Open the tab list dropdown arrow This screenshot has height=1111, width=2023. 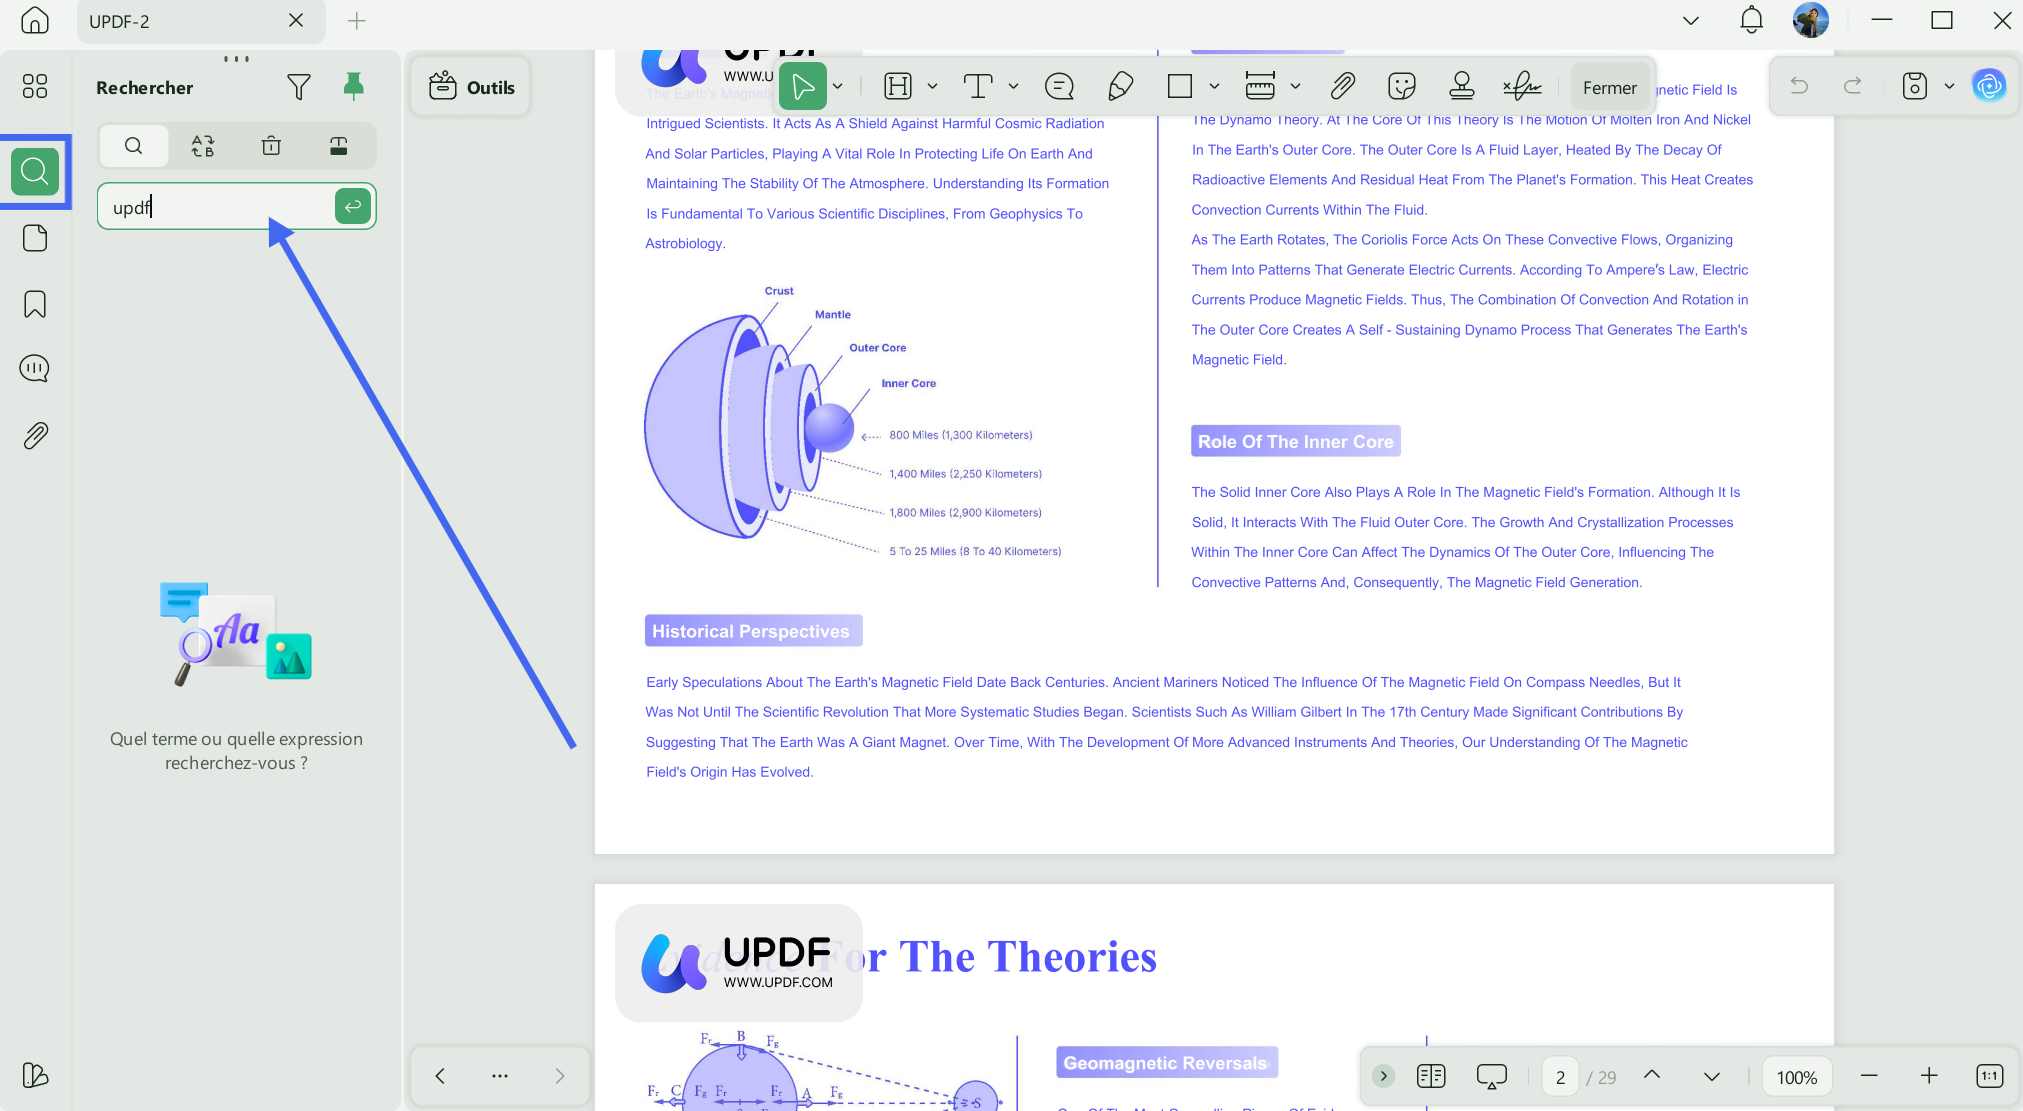coord(1691,20)
